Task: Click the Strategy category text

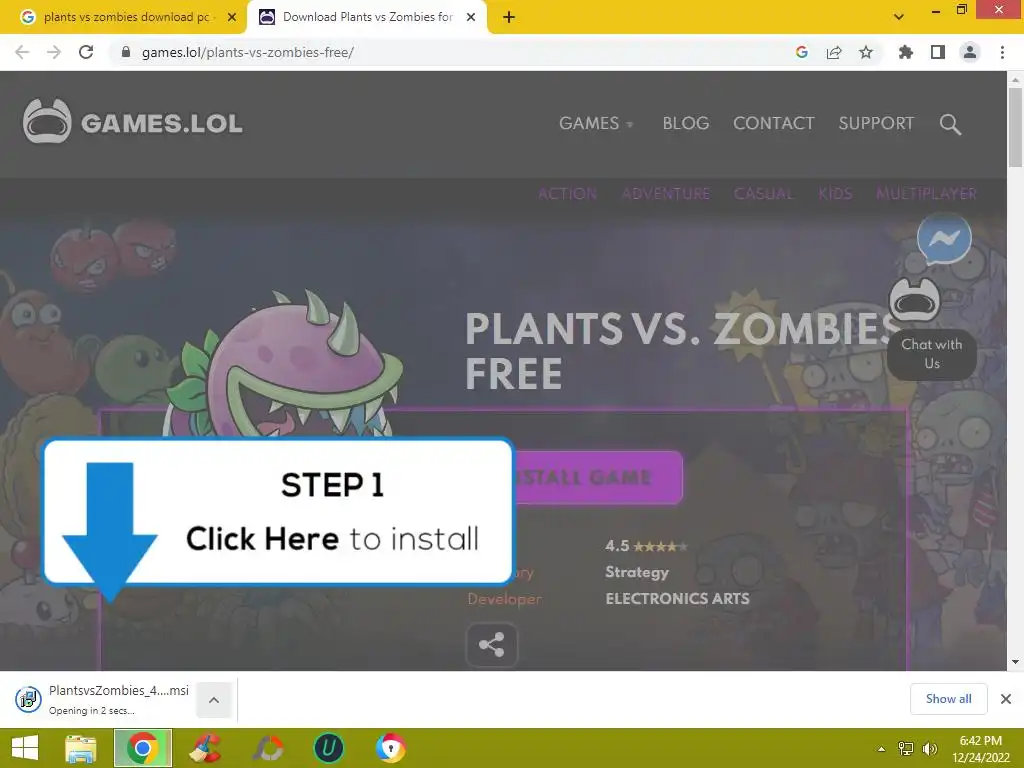Action: 637,572
